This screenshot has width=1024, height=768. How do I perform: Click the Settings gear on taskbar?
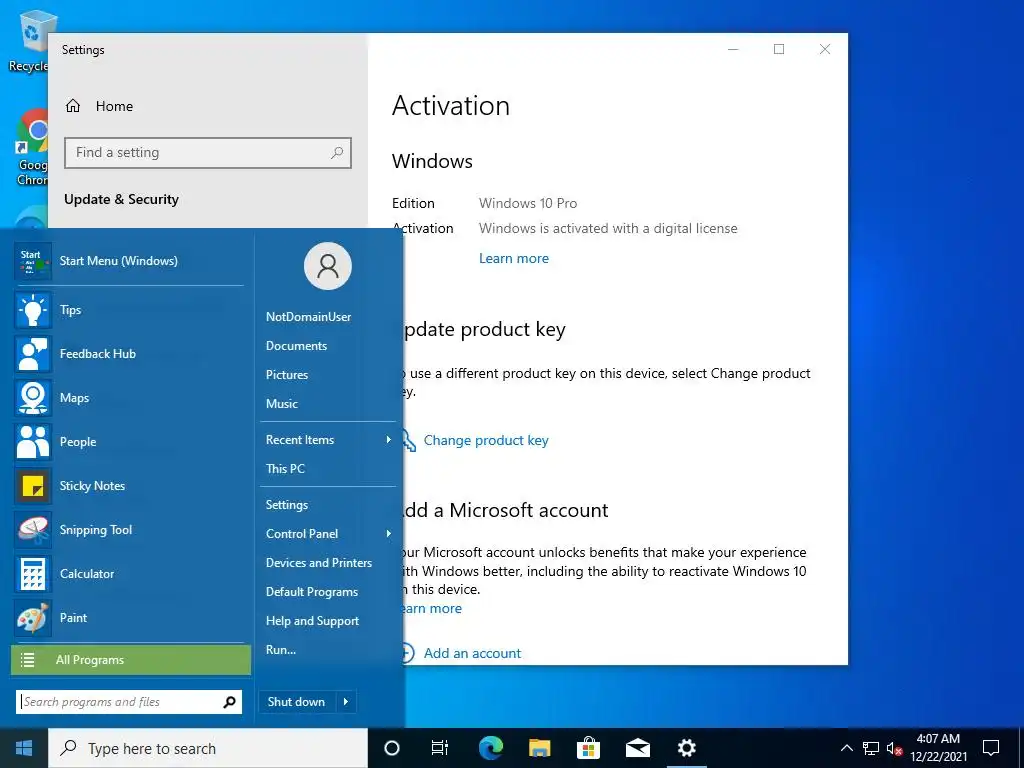point(686,748)
